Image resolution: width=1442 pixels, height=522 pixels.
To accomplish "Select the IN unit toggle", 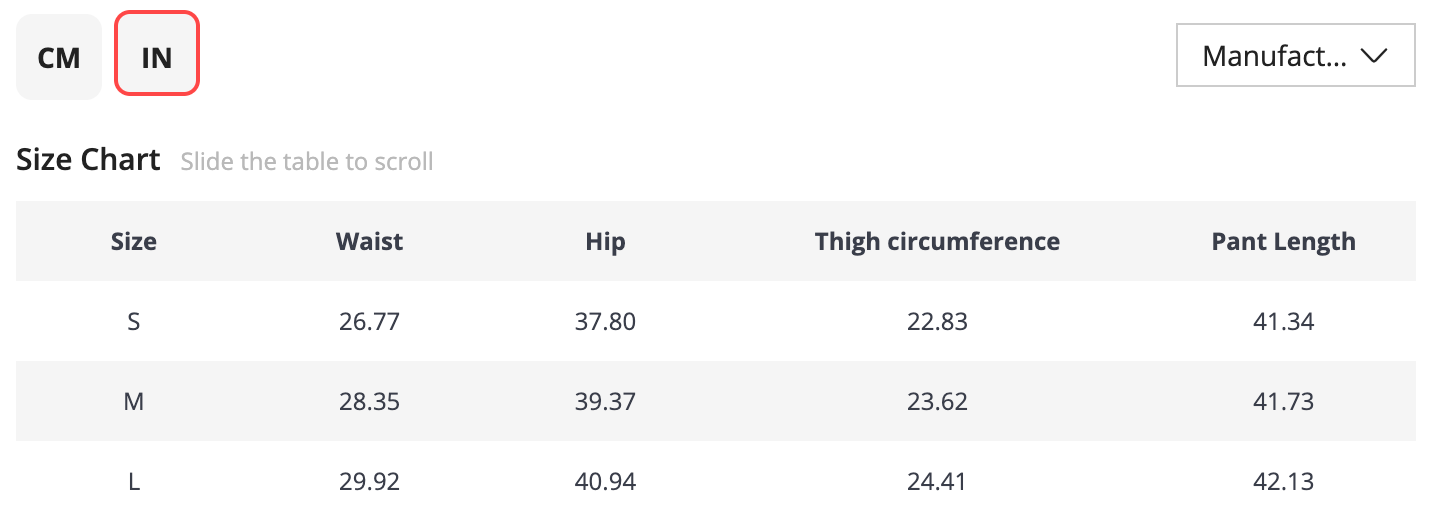I will [x=157, y=58].
